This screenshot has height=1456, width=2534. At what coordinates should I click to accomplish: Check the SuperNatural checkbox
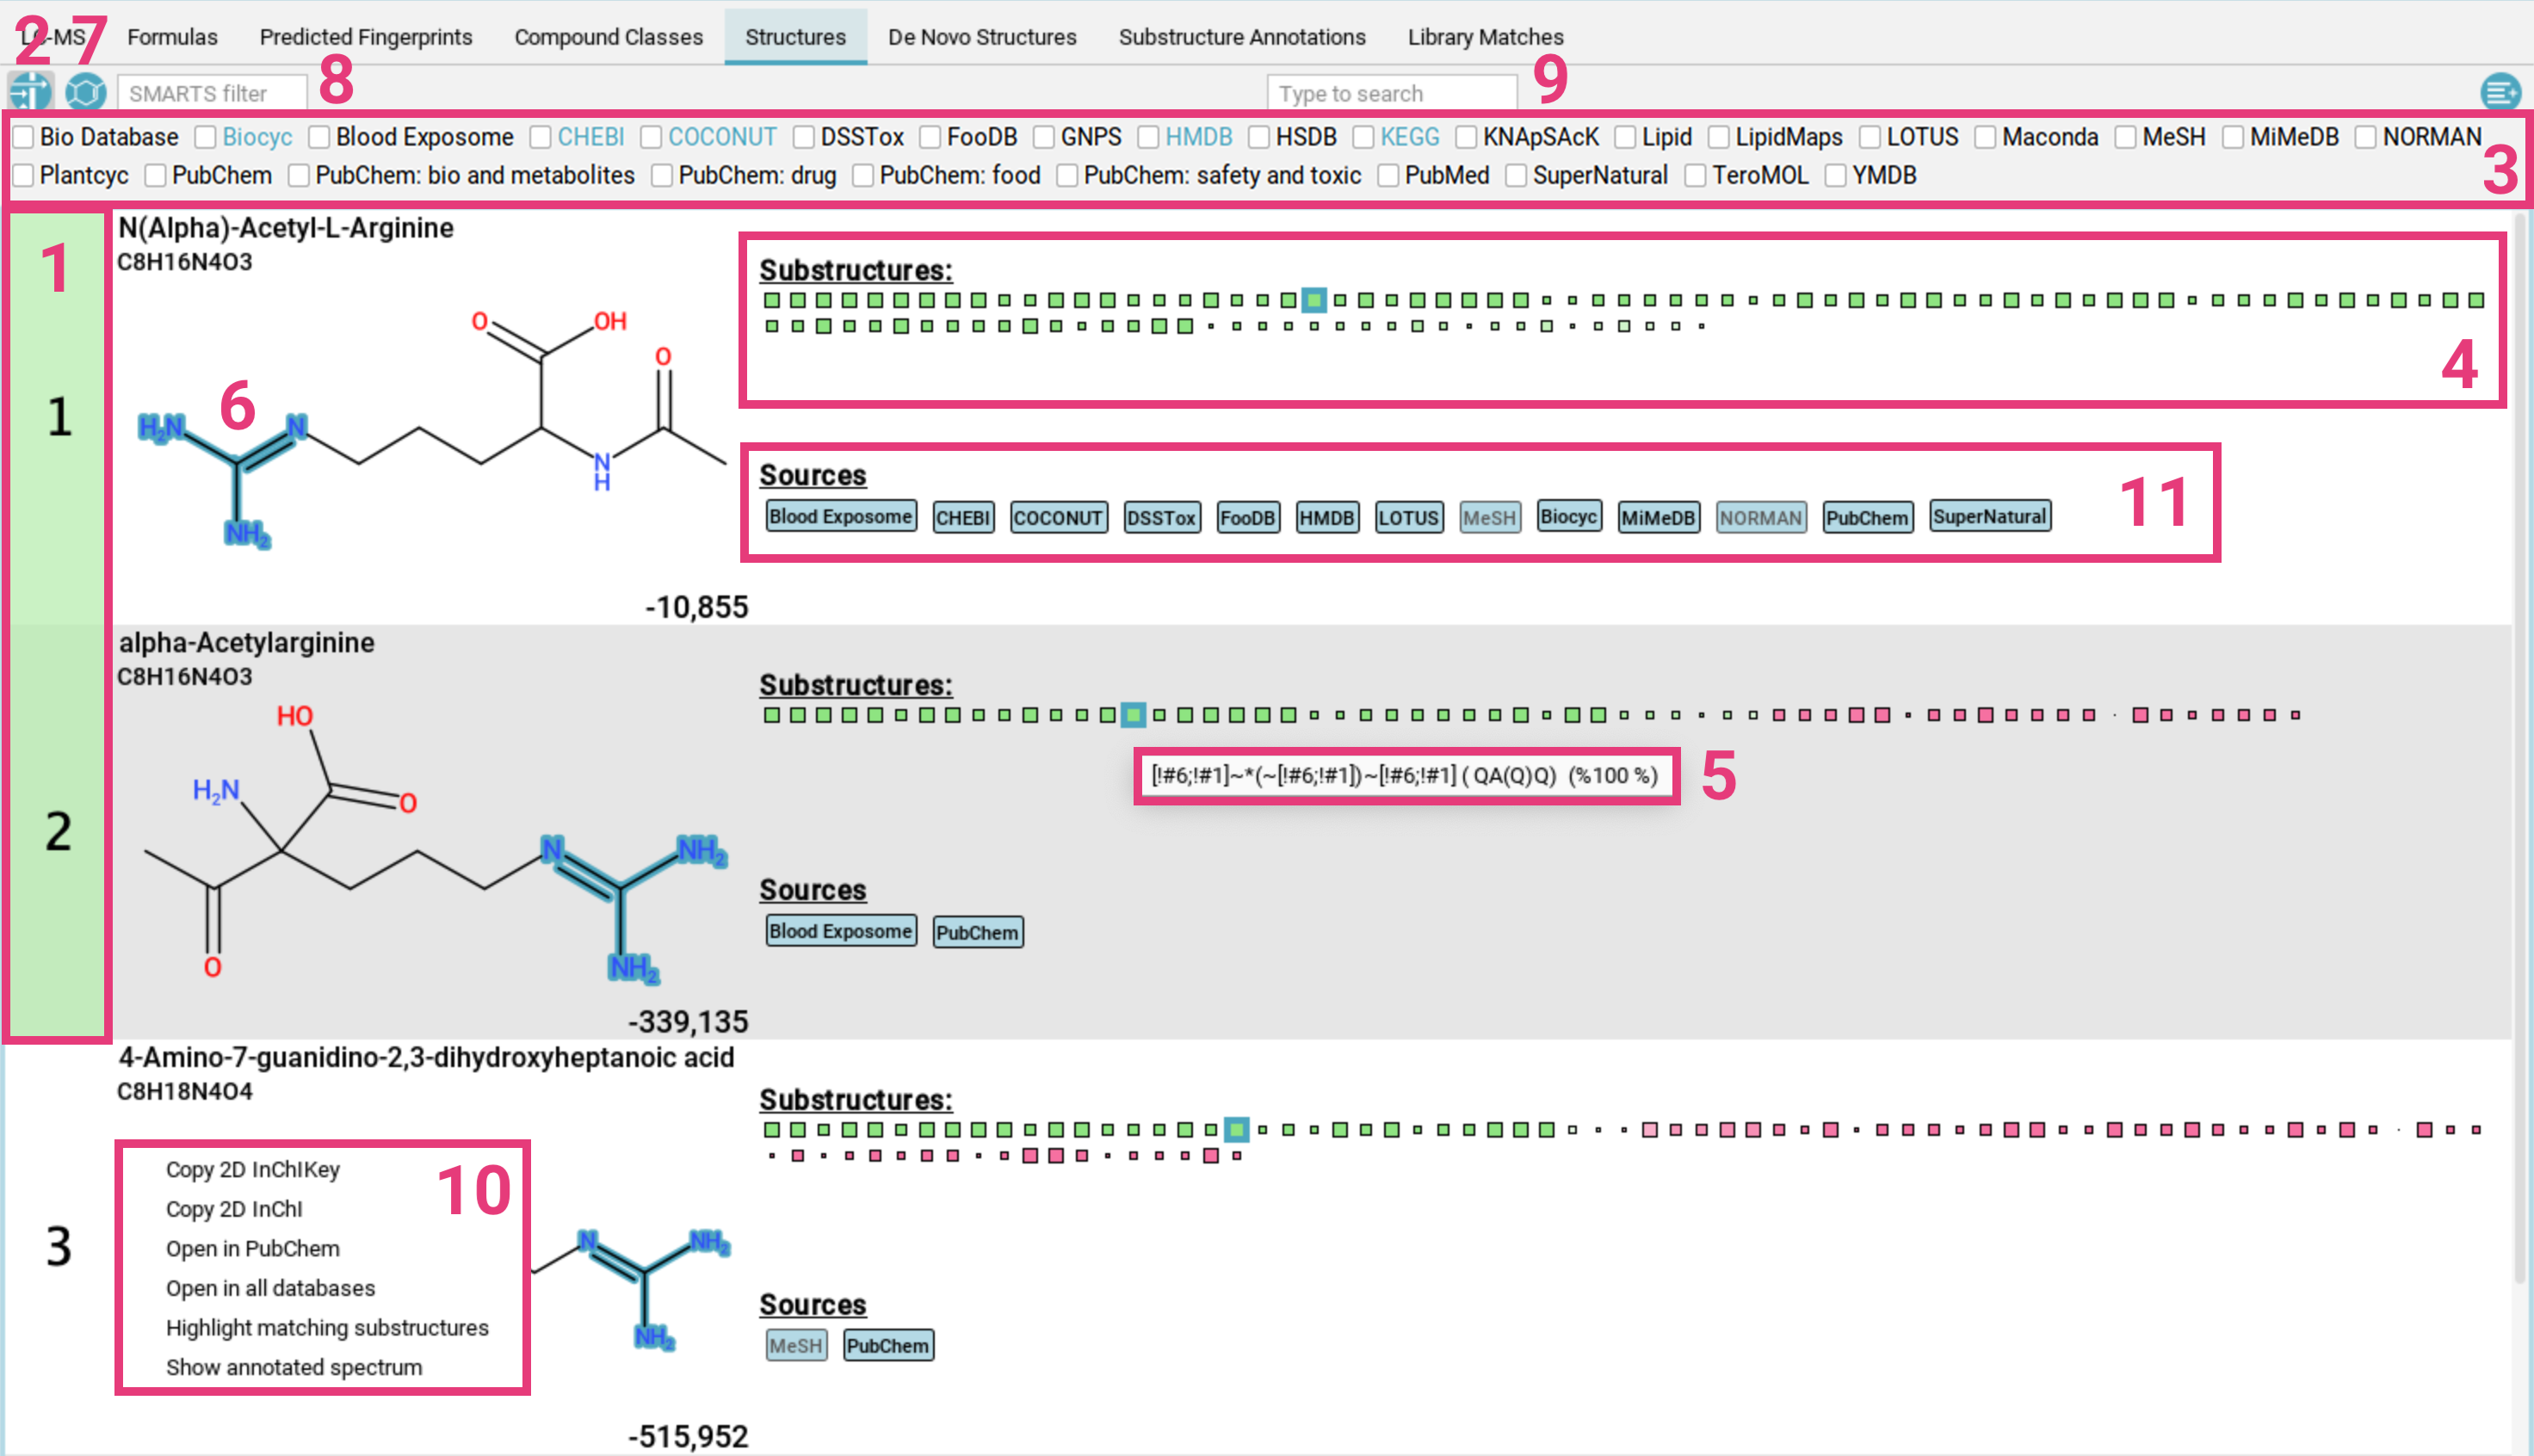pyautogui.click(x=1517, y=176)
